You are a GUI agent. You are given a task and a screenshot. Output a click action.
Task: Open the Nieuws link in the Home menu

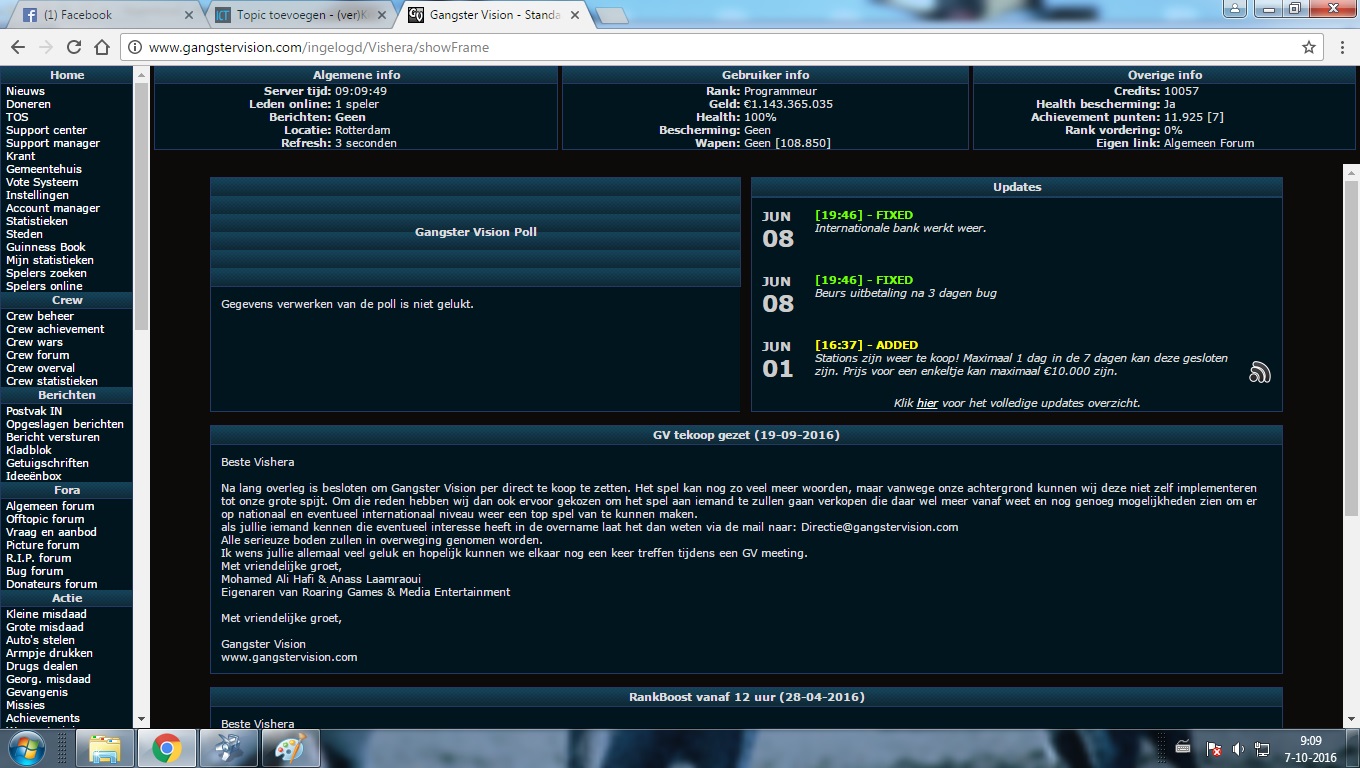tap(25, 91)
